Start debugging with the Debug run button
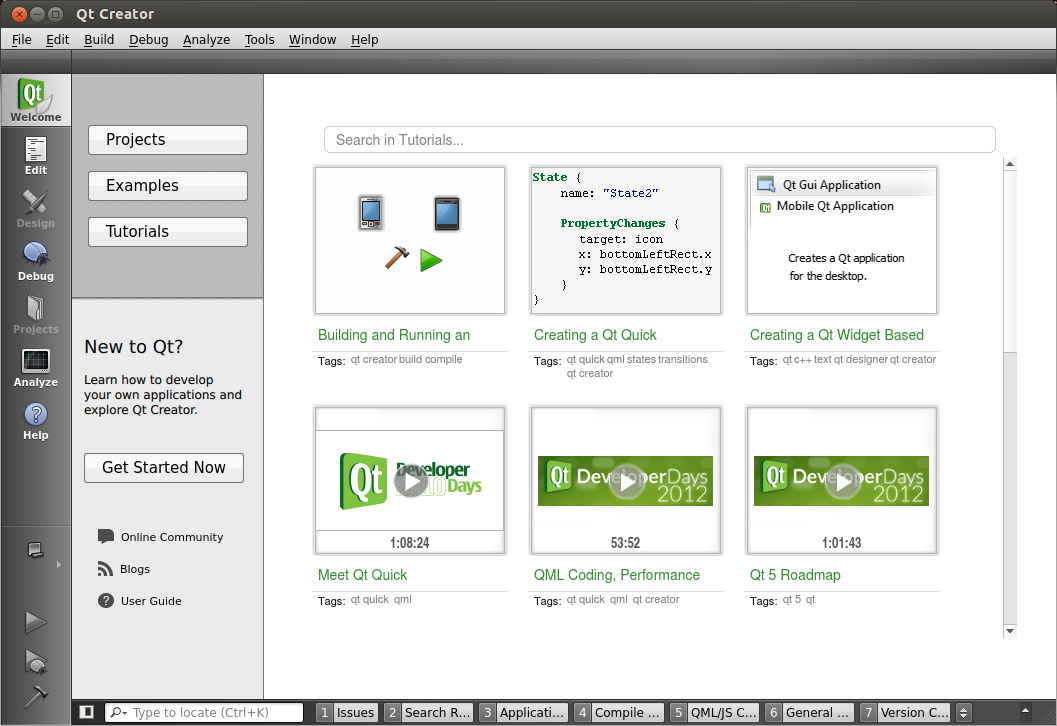The height and width of the screenshot is (726, 1057). tap(36, 661)
